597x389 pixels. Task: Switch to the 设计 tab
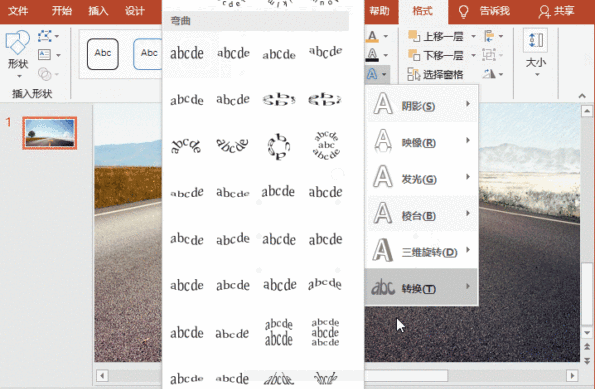pos(135,11)
